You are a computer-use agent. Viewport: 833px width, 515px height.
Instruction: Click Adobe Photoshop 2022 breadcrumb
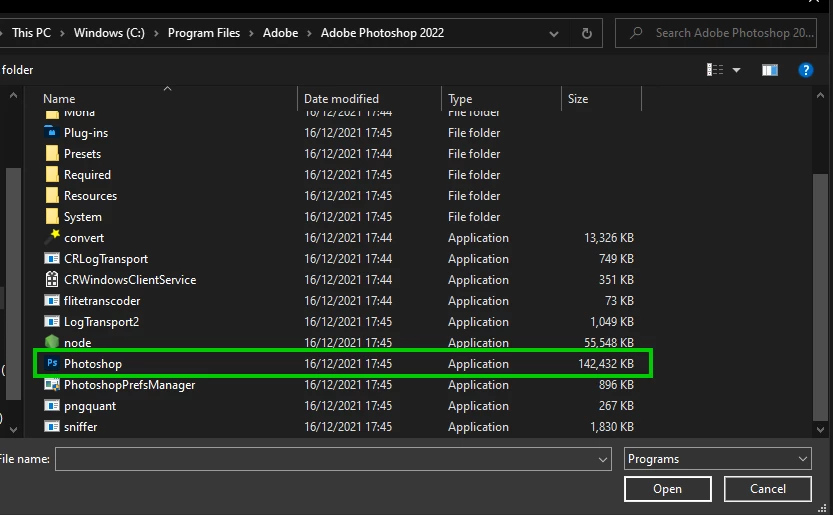tap(382, 33)
